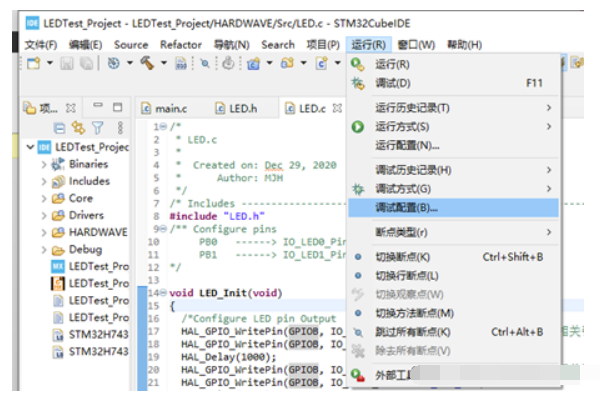Select 运行(R) in the run menu
Viewport: 604px width, 415px height.
point(453,64)
